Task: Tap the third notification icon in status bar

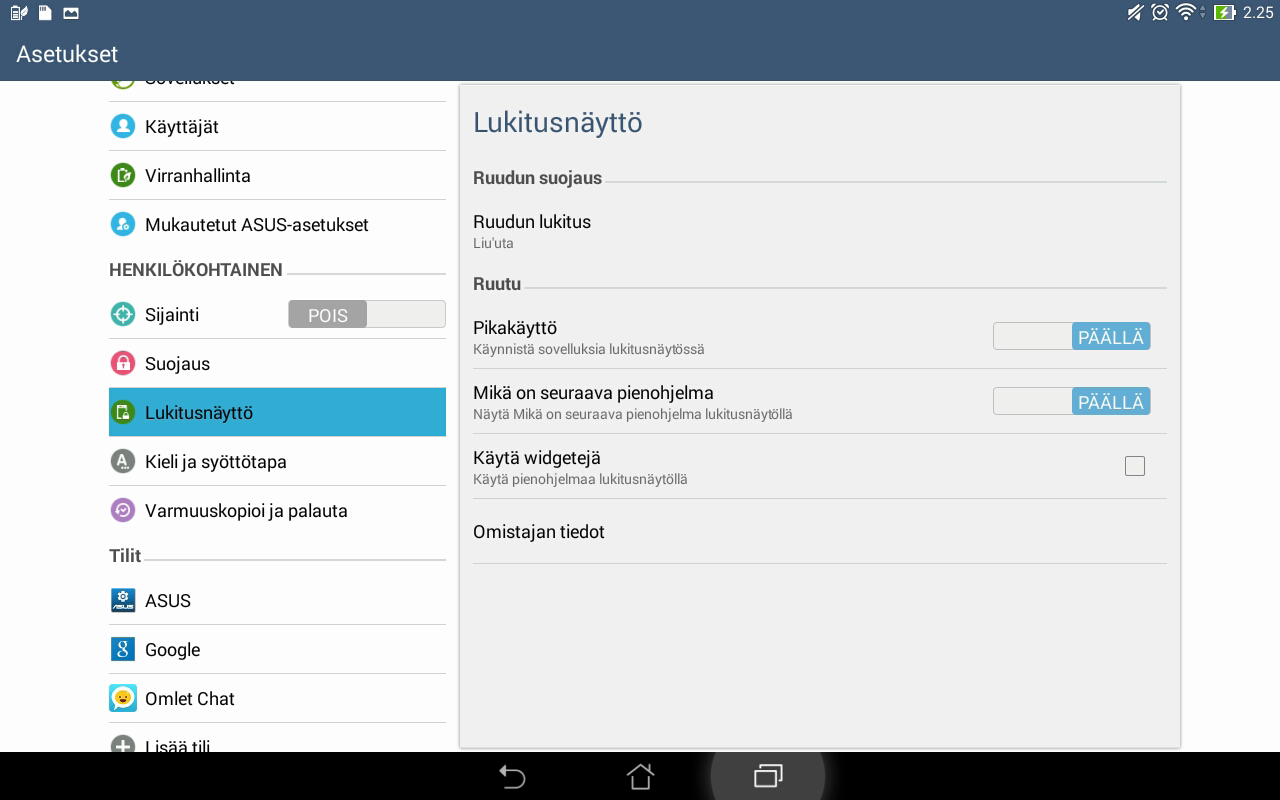Action: [x=71, y=13]
